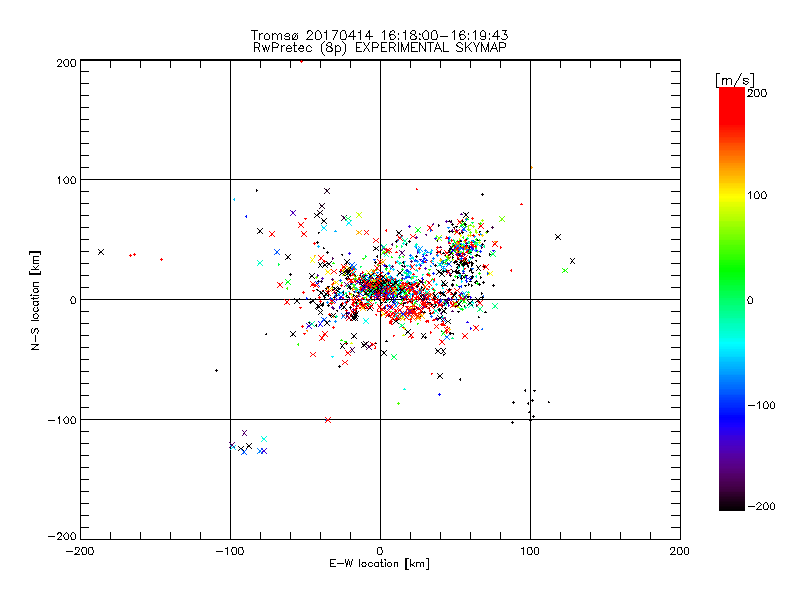Click the "[m/s]" colorbar unit label
Screen dimensions: 800x600
point(735,80)
